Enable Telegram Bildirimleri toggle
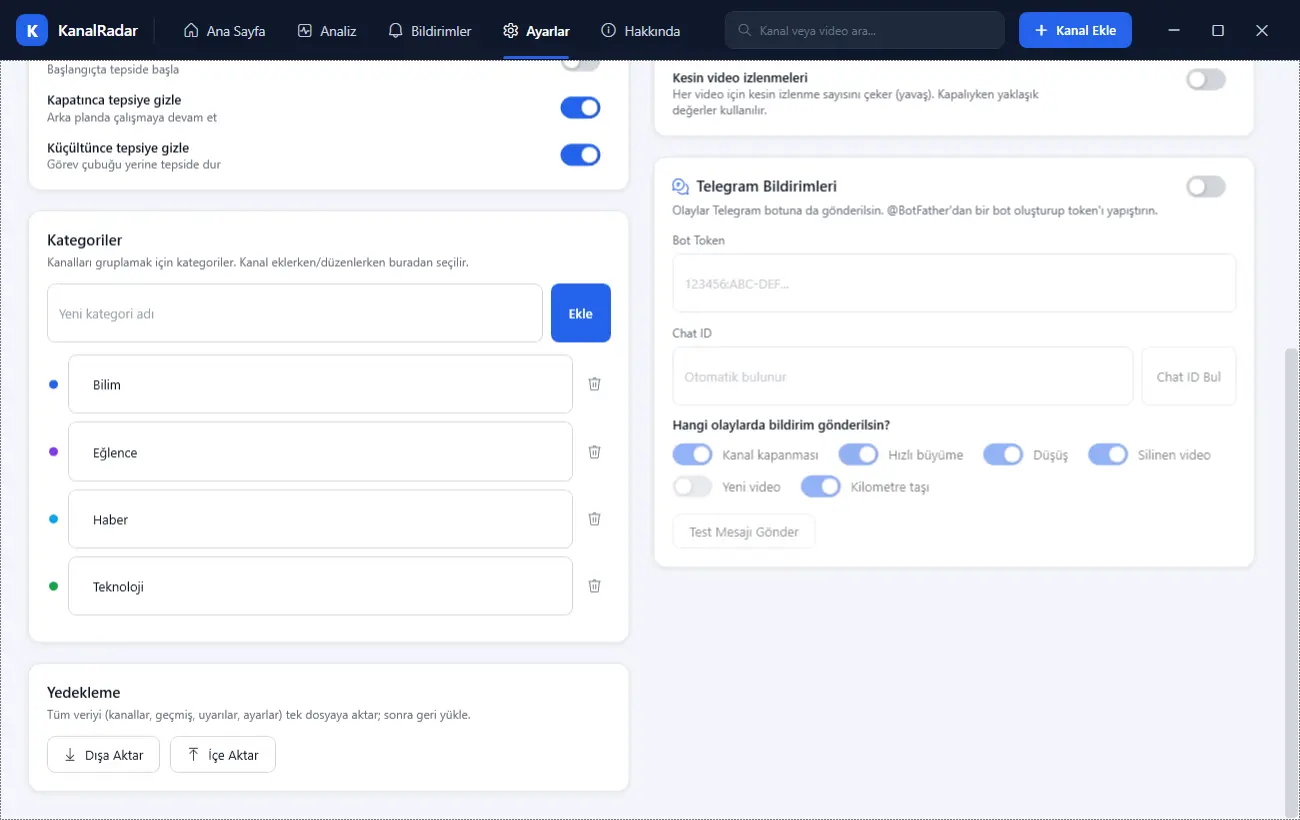1300x820 pixels. [x=1205, y=186]
